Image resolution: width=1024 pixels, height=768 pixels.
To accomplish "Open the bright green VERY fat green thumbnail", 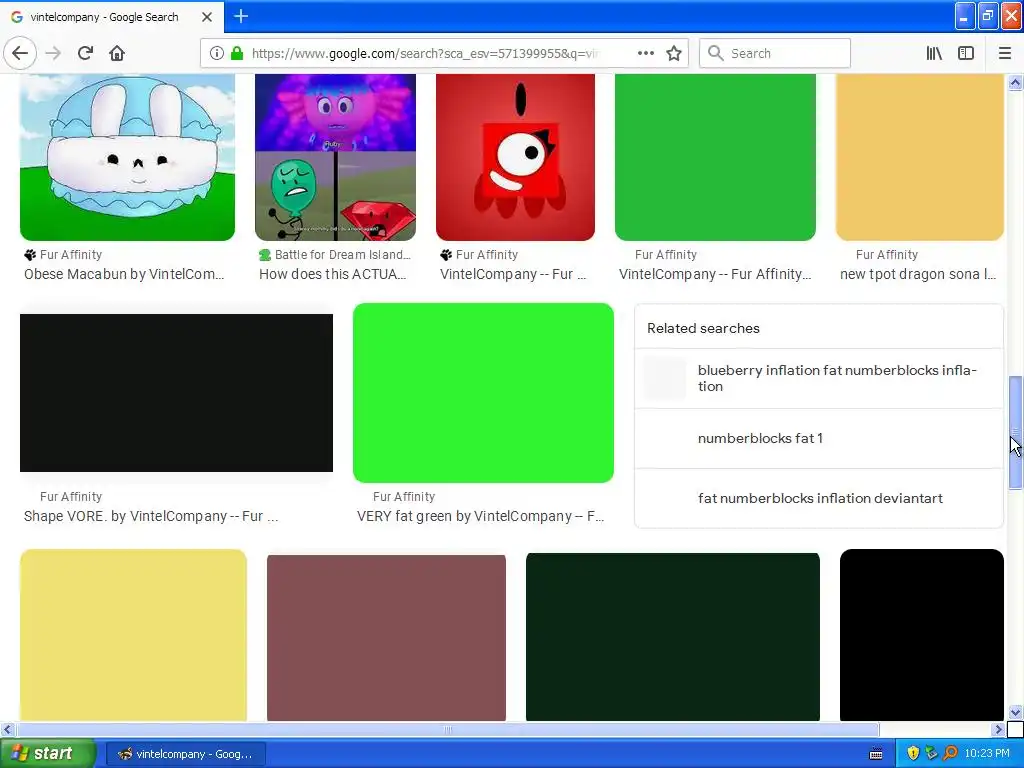I will pos(483,392).
